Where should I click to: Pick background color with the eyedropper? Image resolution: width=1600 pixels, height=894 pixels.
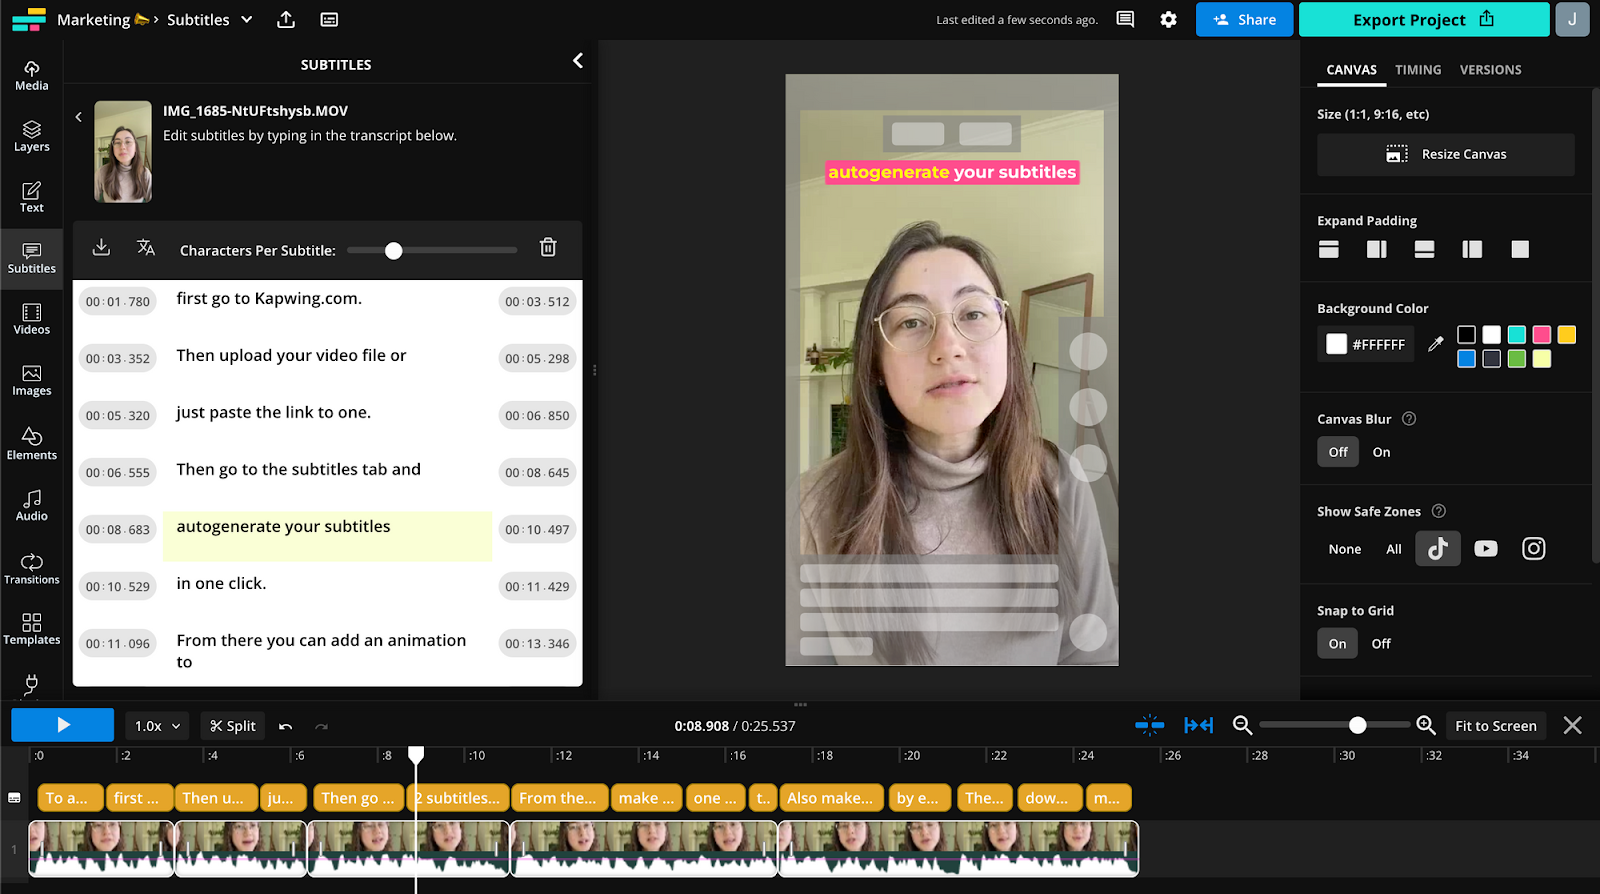[x=1435, y=344]
